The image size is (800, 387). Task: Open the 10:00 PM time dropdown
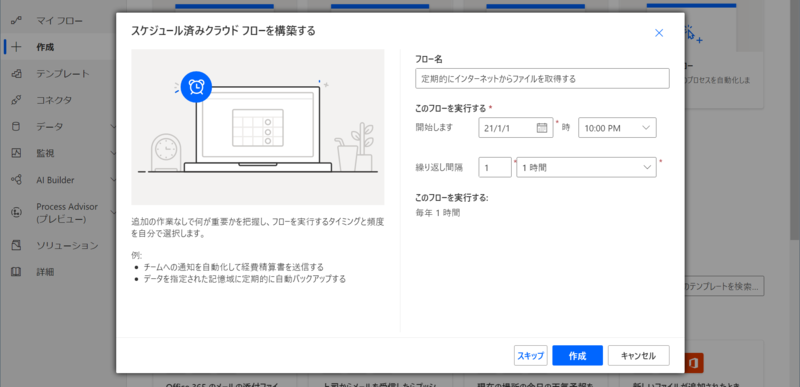coord(617,128)
